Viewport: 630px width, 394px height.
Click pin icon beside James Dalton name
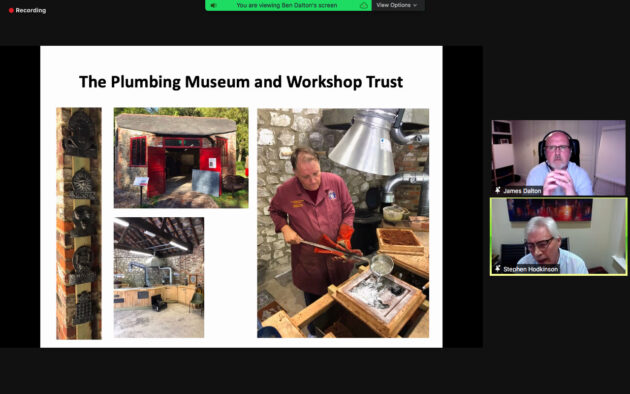[497, 190]
